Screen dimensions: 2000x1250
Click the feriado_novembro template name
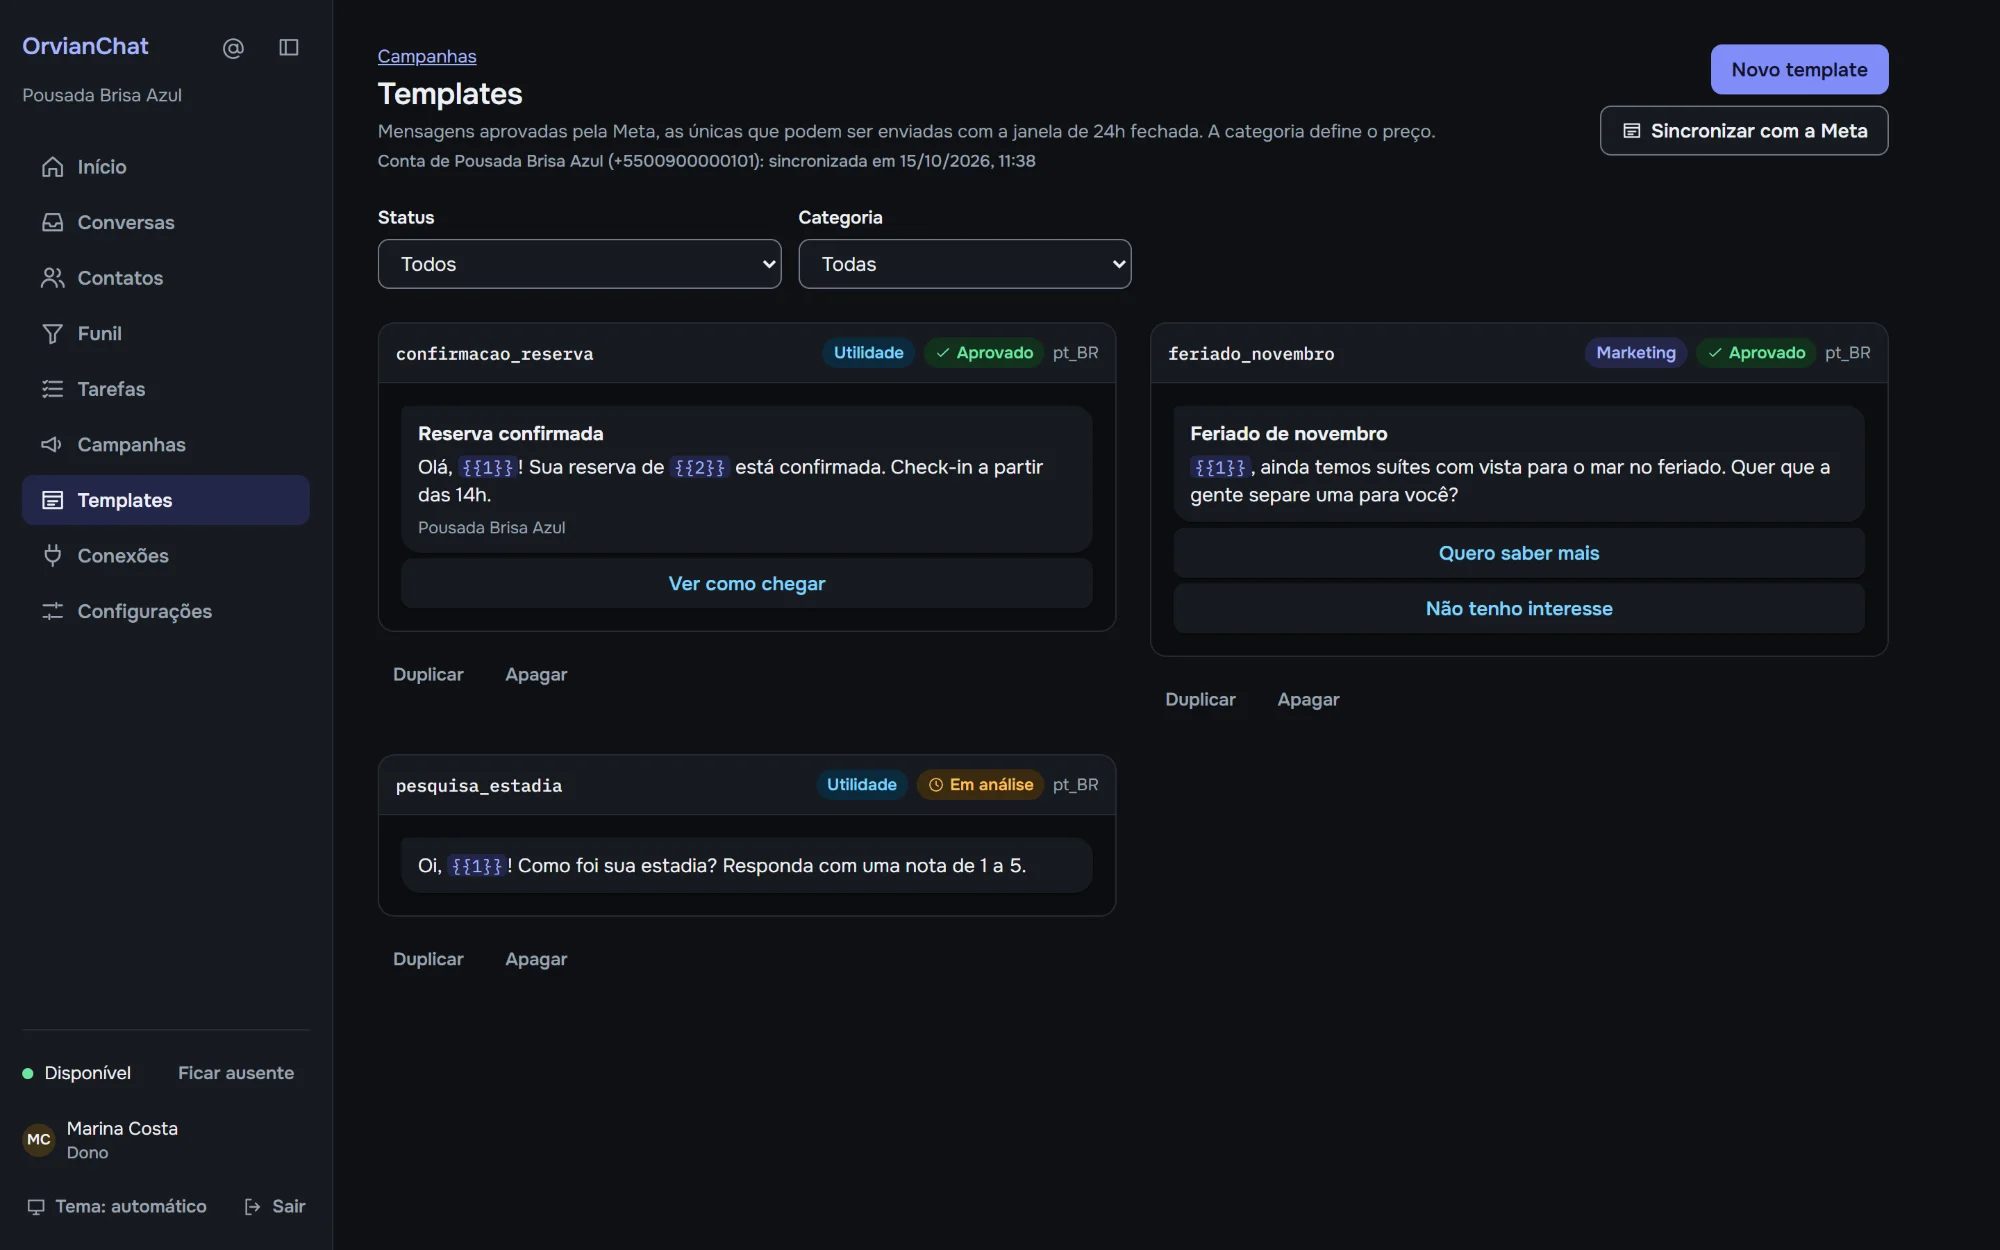(x=1250, y=354)
